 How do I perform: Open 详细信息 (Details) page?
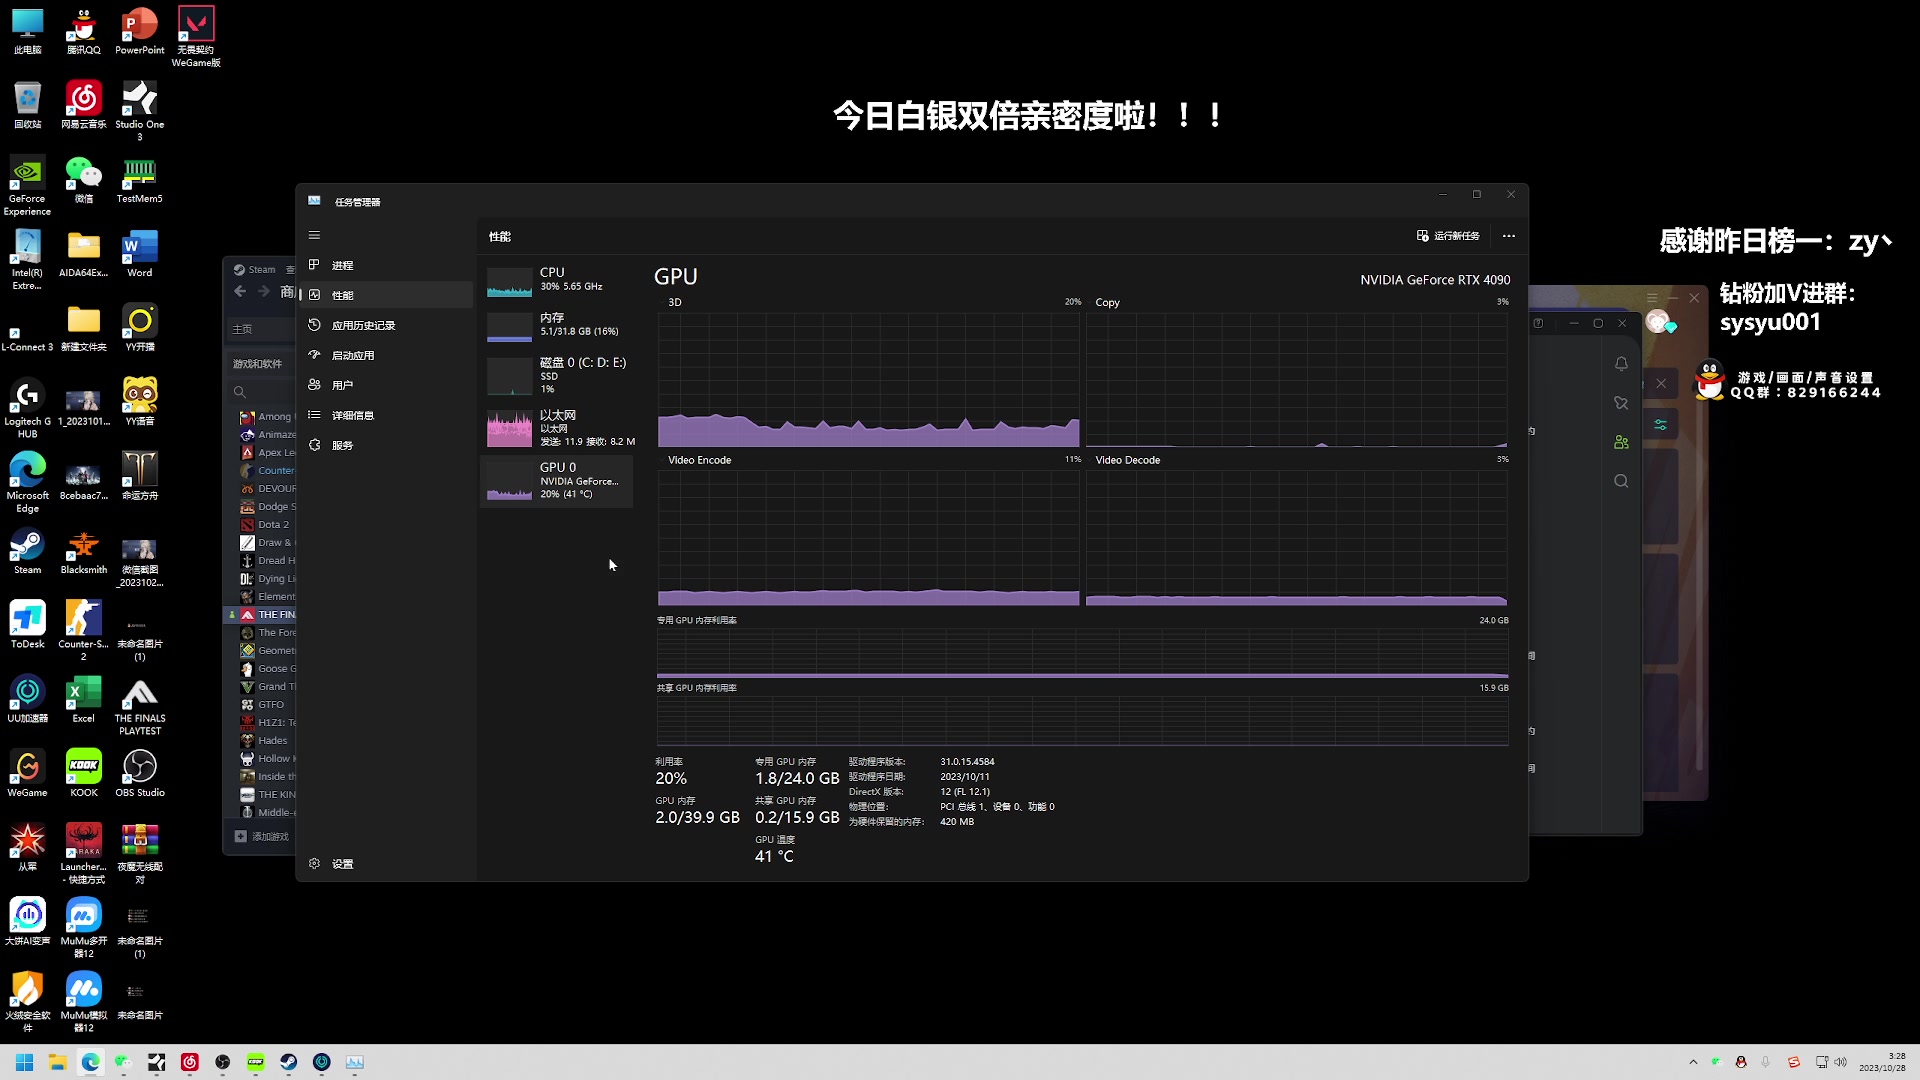(x=385, y=415)
